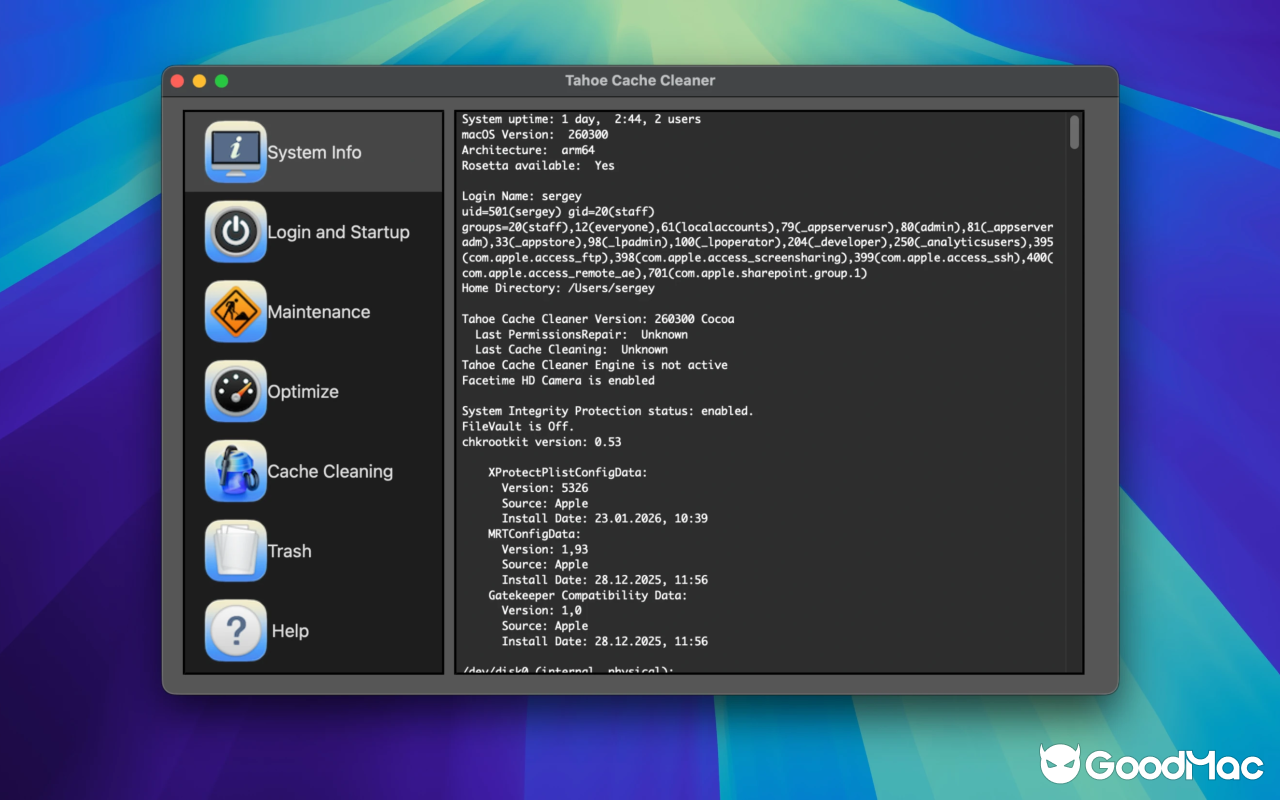Minimize the Tahoe Cache Cleaner window

(198, 80)
